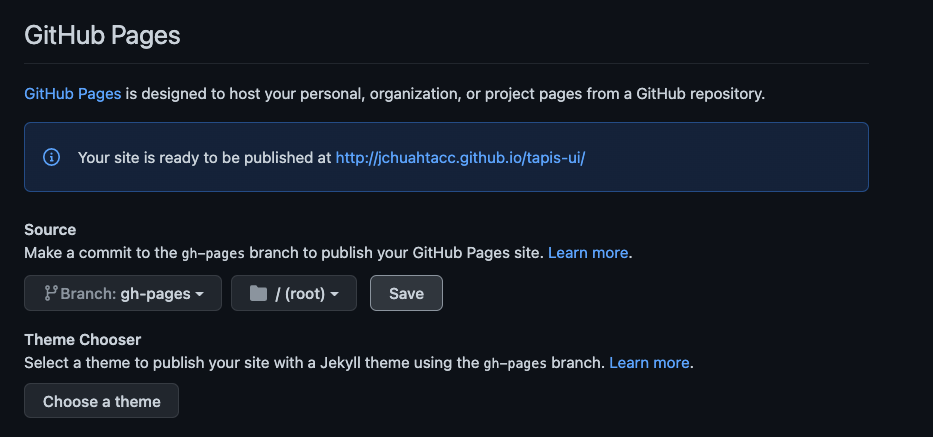Open the published site URL link
This screenshot has width=933, height=437.
pyautogui.click(x=460, y=158)
